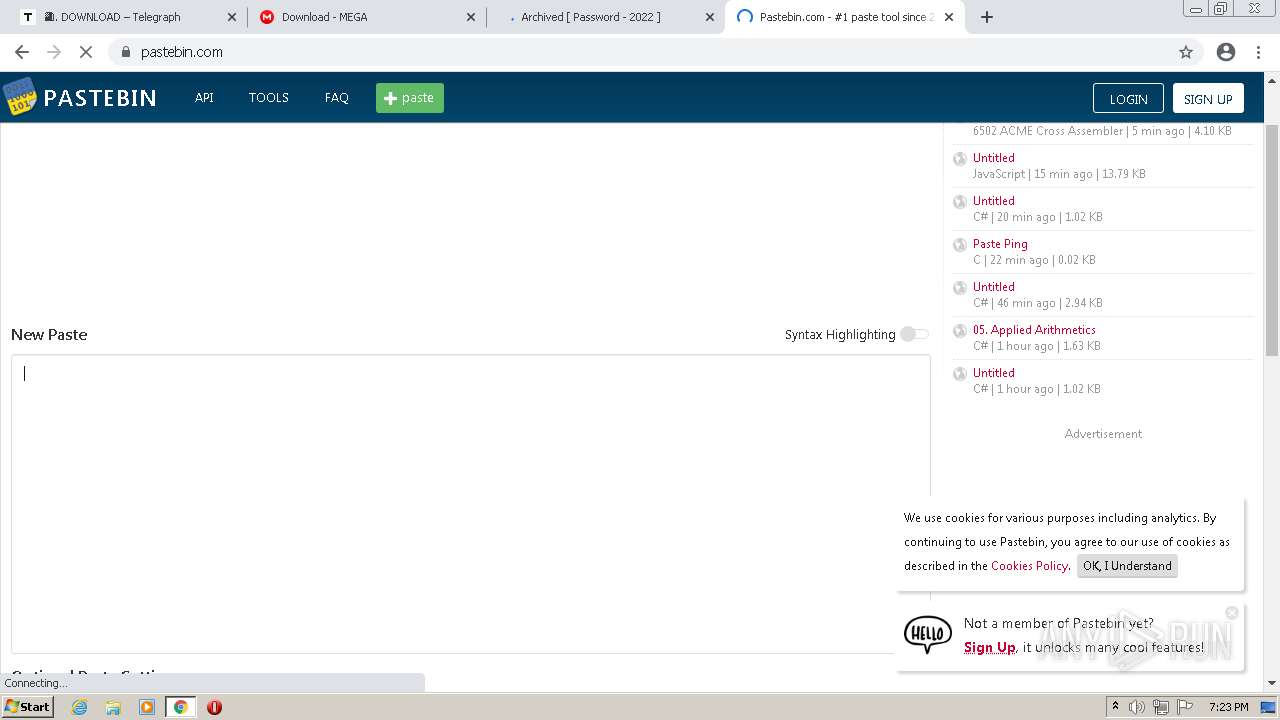Launch Internet Explorer from taskbar
1280x720 pixels.
click(79, 707)
